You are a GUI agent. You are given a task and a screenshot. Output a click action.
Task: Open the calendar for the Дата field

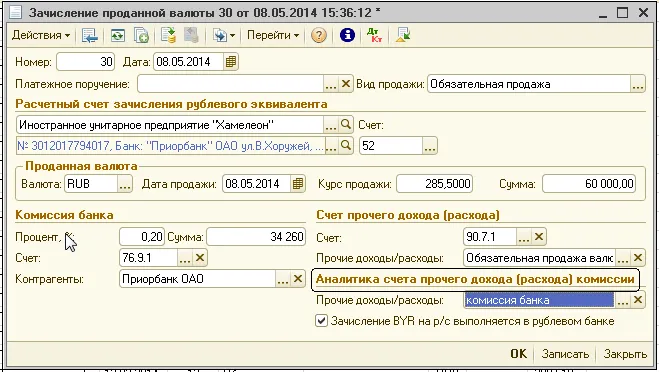[230, 62]
